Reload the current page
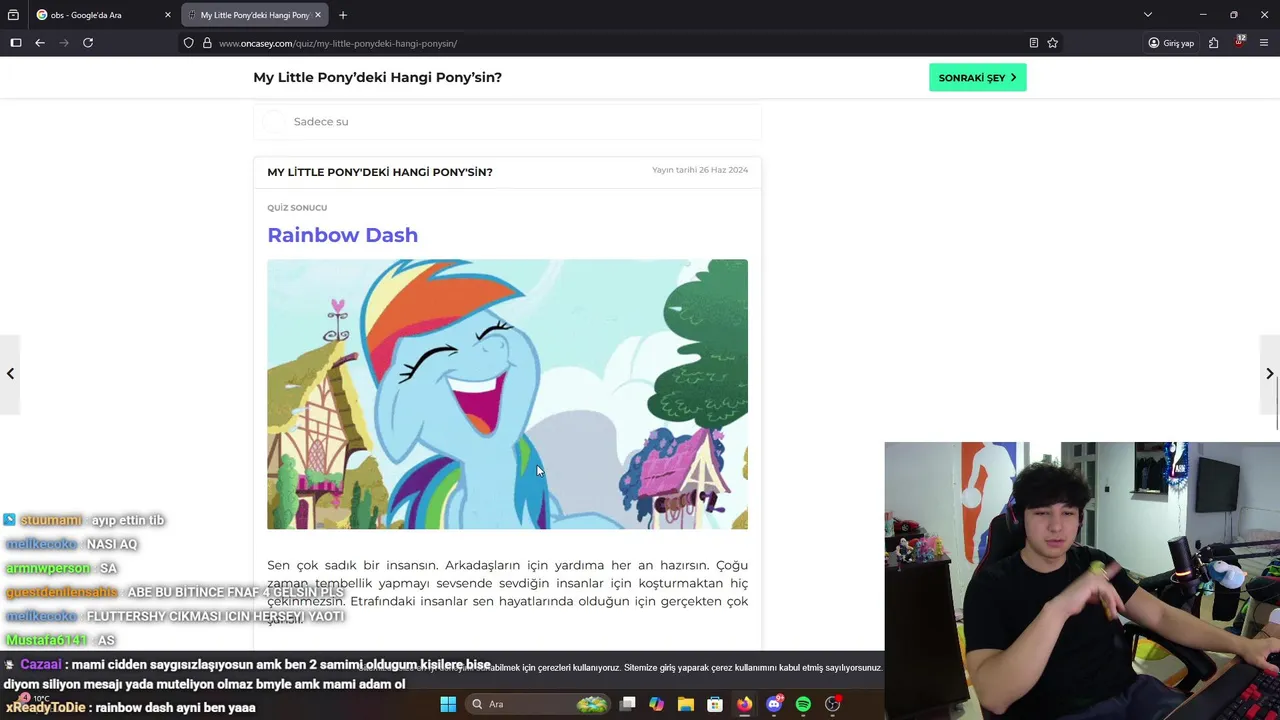This screenshot has height=720, width=1280. coord(88,43)
